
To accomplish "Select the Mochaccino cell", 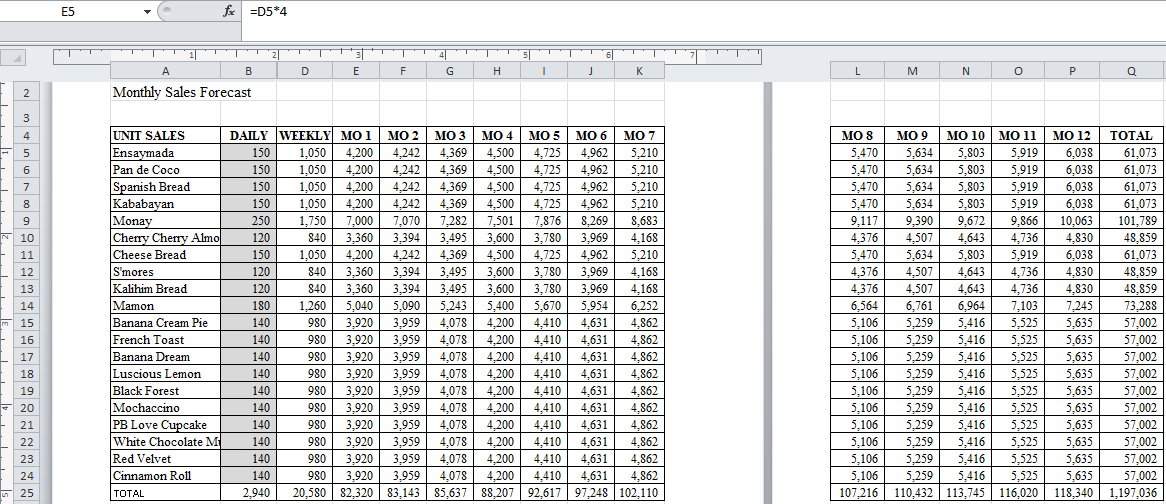I will pyautogui.click(x=165, y=407).
